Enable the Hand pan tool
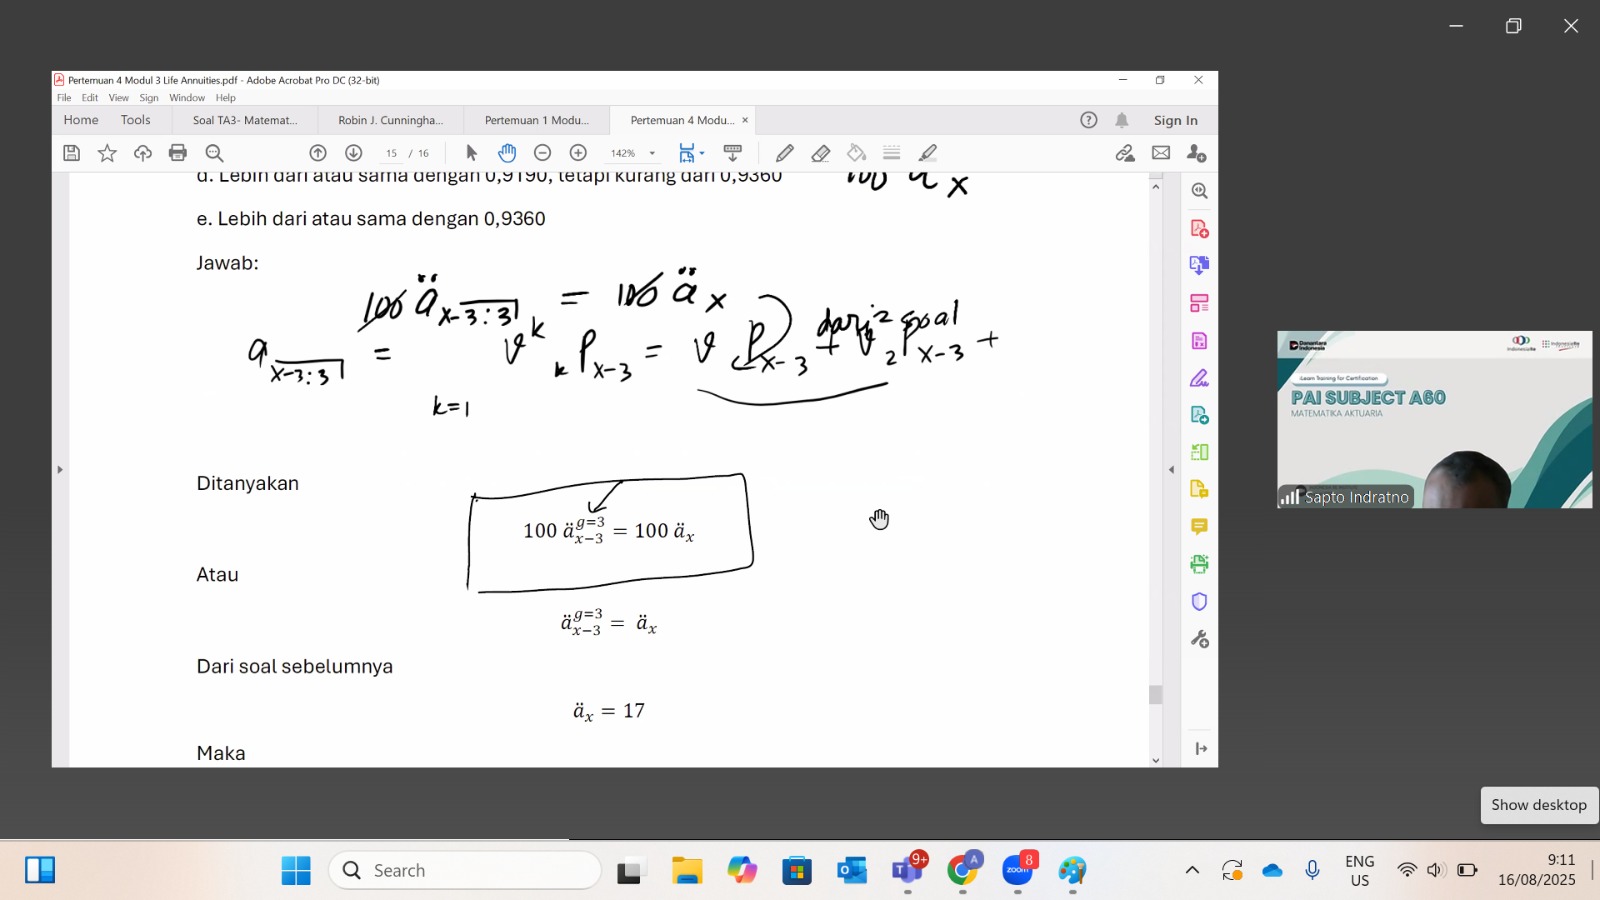The height and width of the screenshot is (900, 1600). (507, 153)
